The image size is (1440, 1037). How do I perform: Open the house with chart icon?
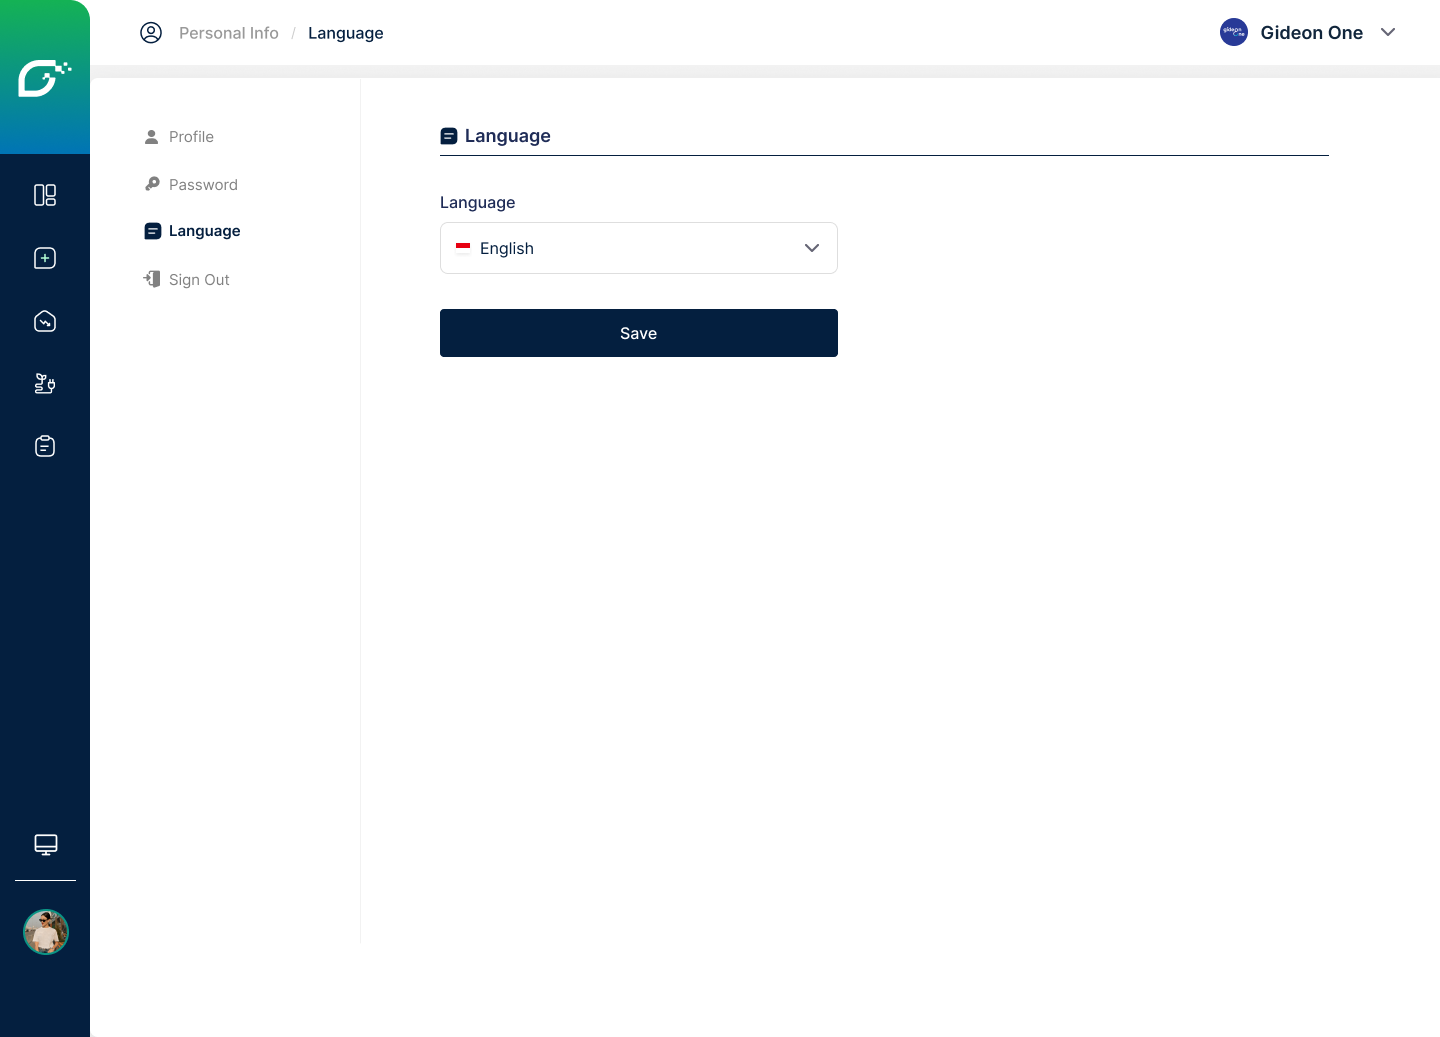click(x=45, y=321)
